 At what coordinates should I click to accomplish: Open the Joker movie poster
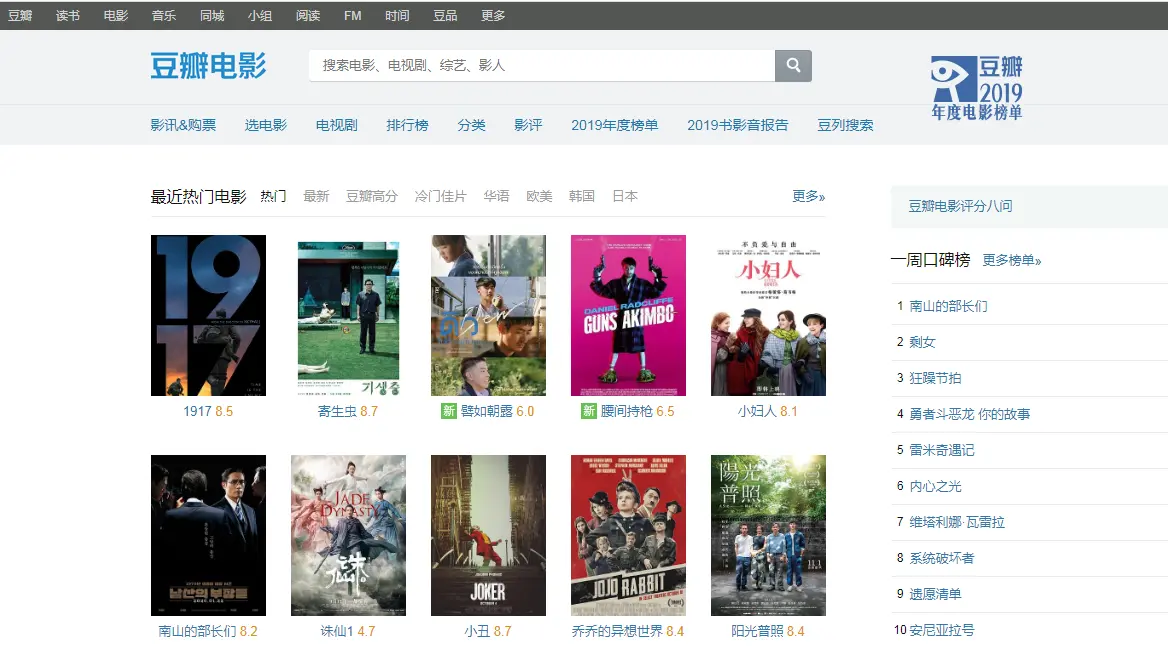[x=488, y=535]
